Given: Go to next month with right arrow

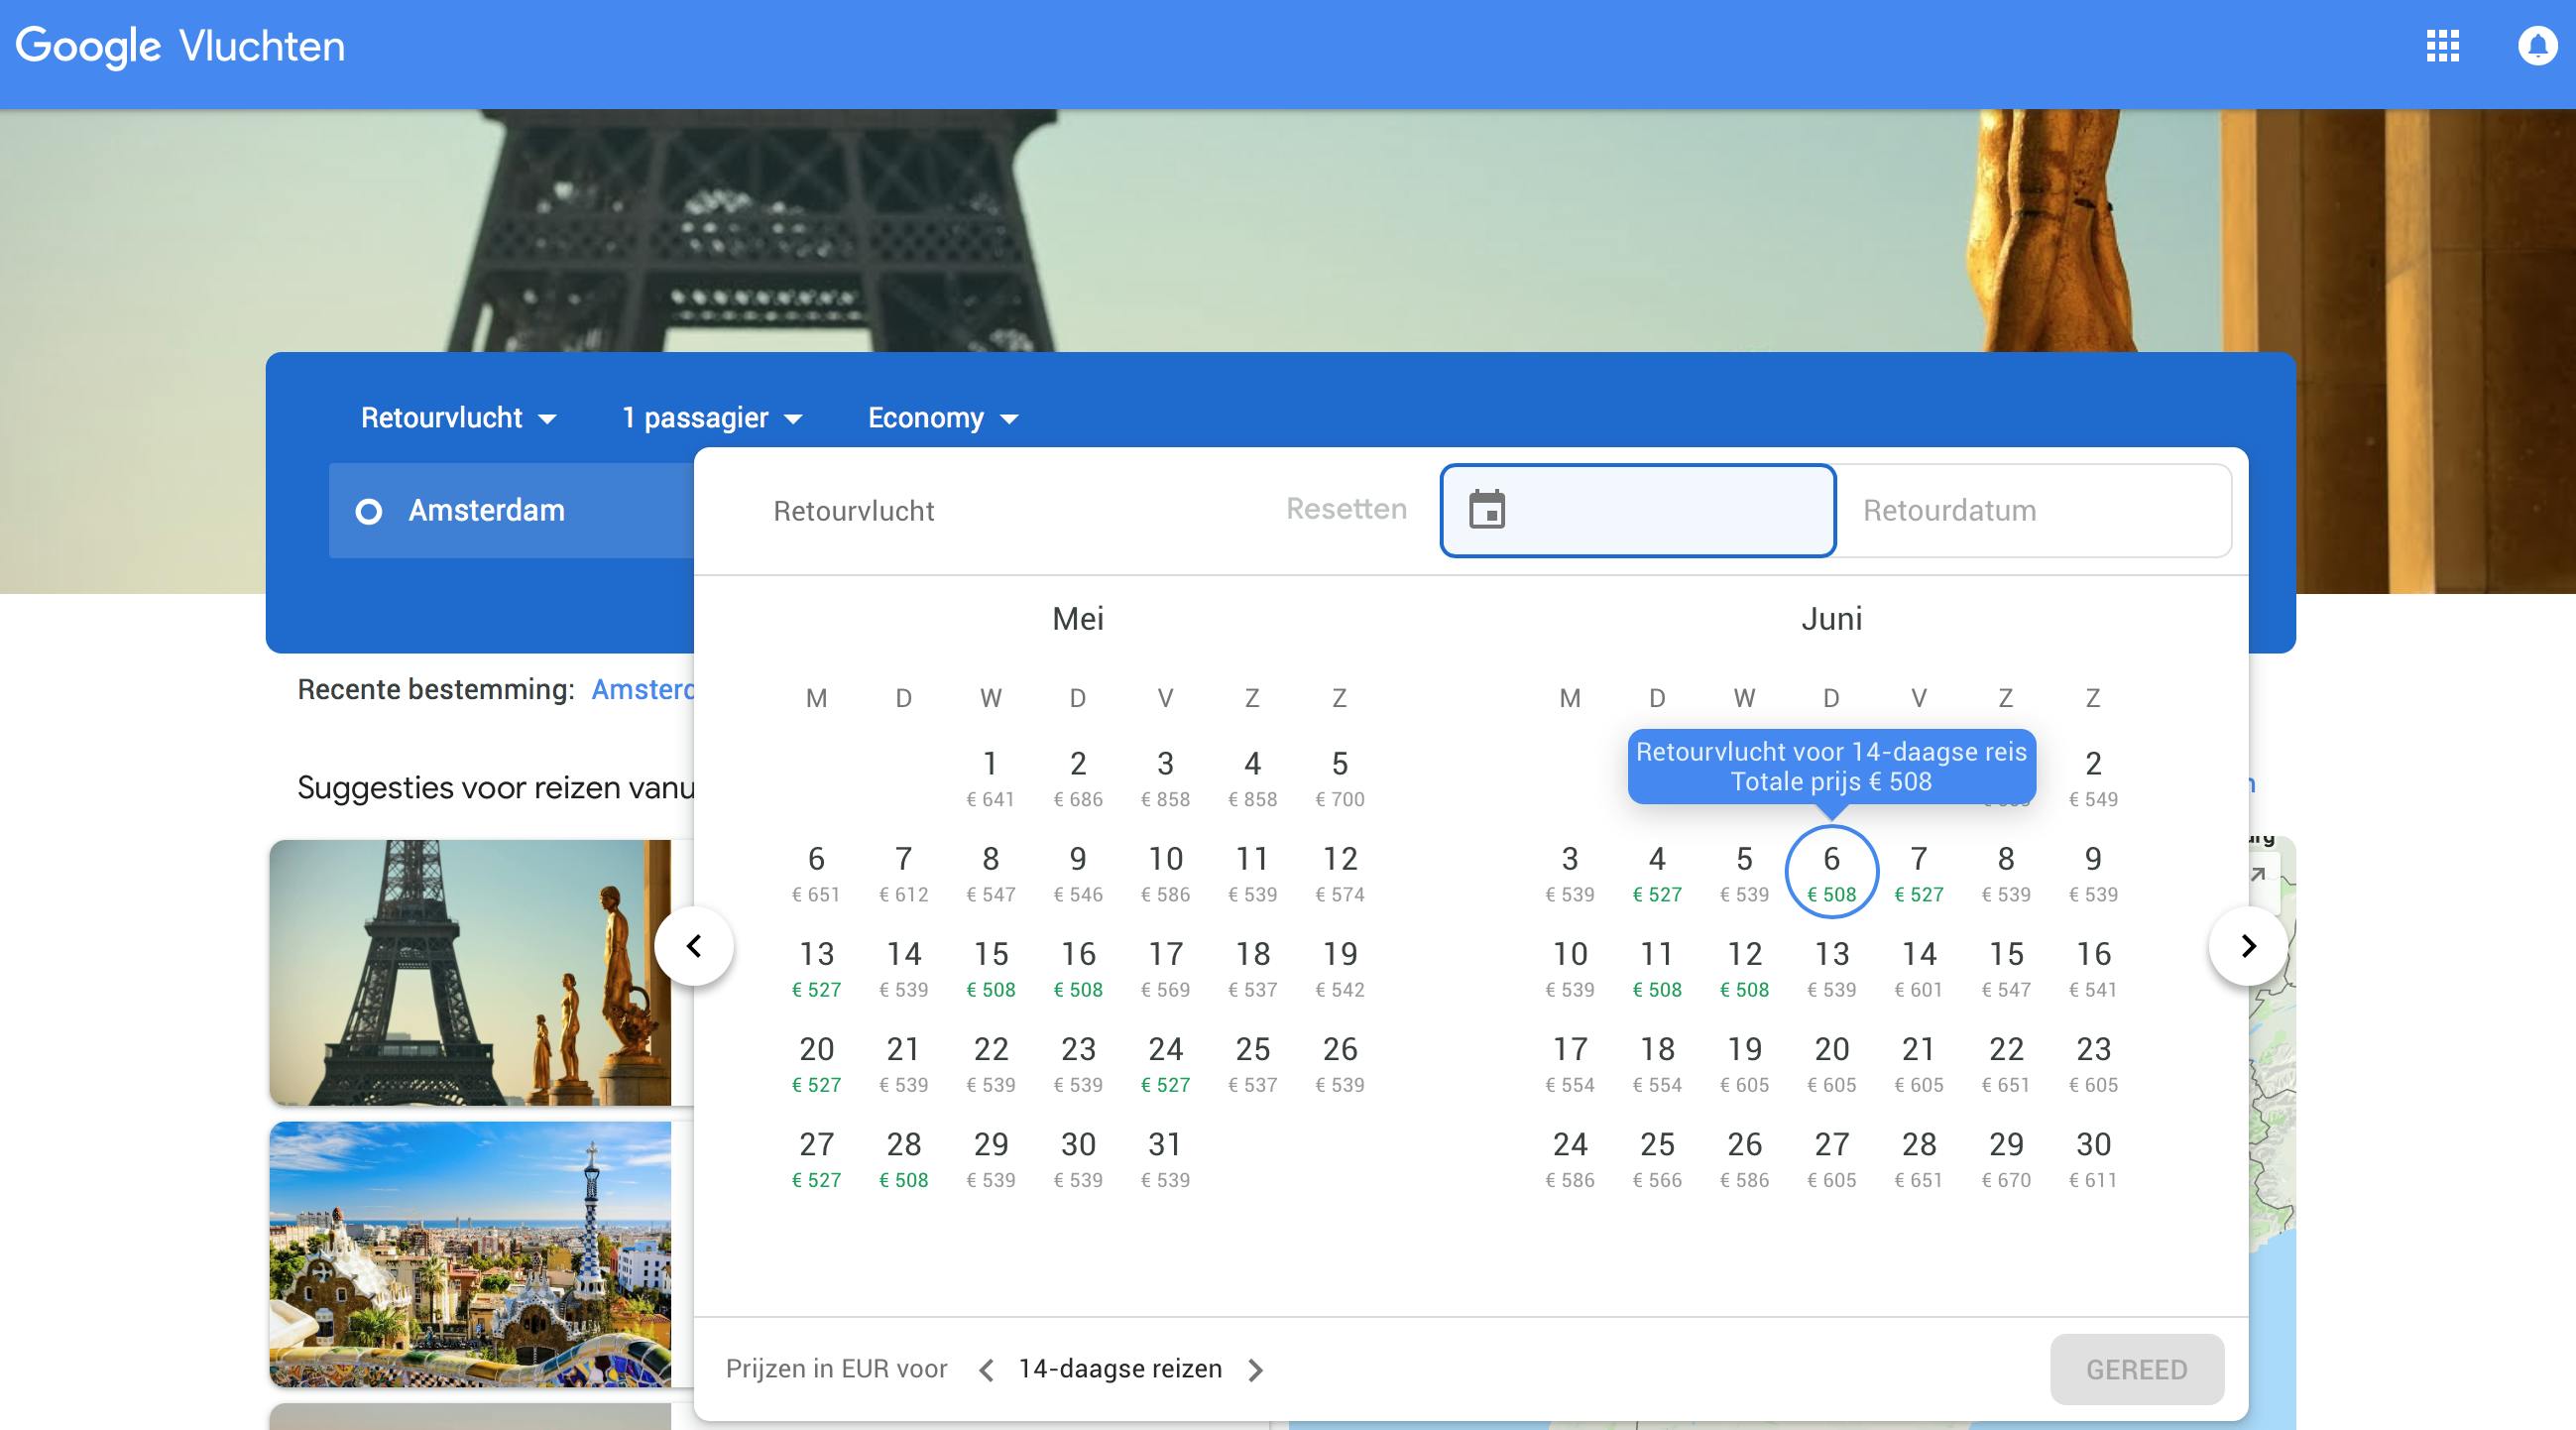Looking at the screenshot, I should [x=2248, y=945].
